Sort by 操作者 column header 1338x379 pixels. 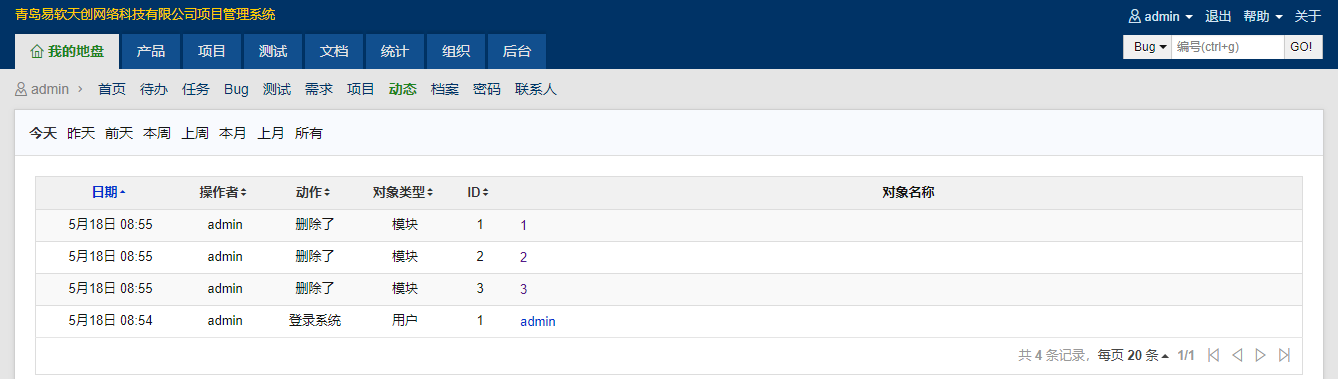[x=222, y=192]
